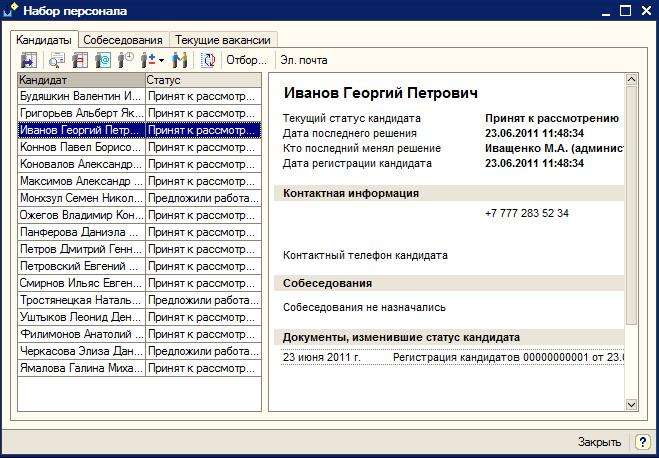Click the Статус column header
The height and width of the screenshot is (458, 659).
pyautogui.click(x=203, y=79)
